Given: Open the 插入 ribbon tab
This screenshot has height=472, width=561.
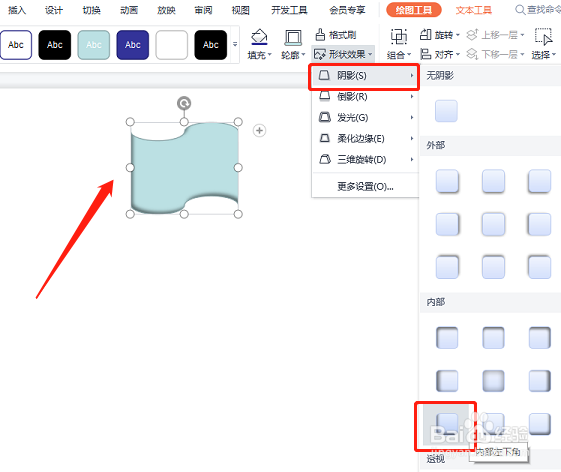Looking at the screenshot, I should coord(17,10).
